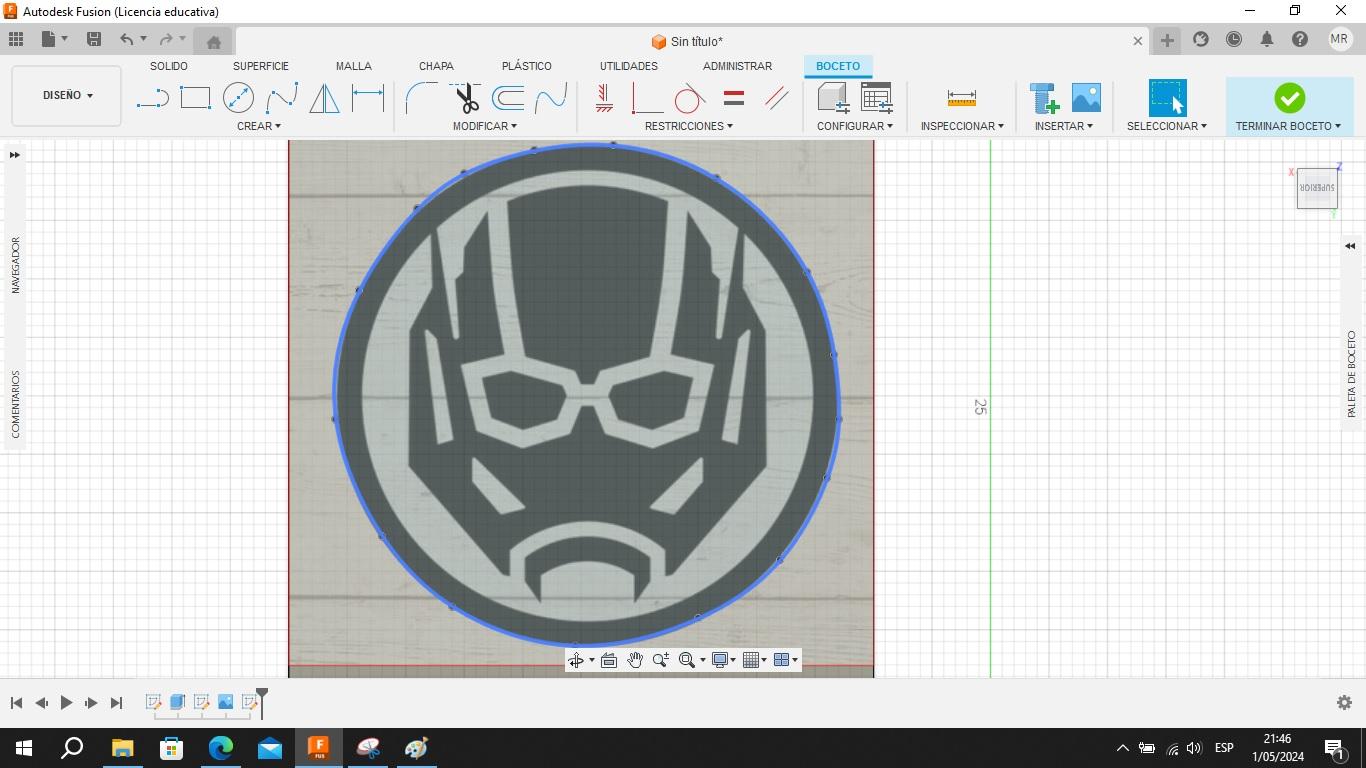1366x768 pixels.
Task: Click the Insert Derive icon
Action: [x=1045, y=98]
